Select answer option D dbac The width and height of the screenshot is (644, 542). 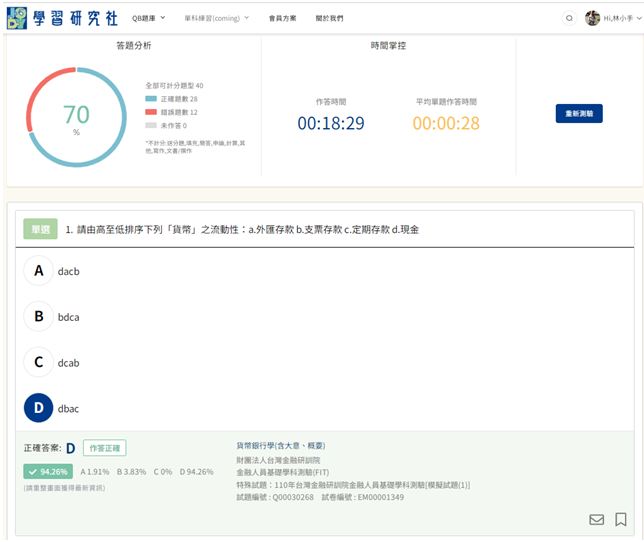38,408
